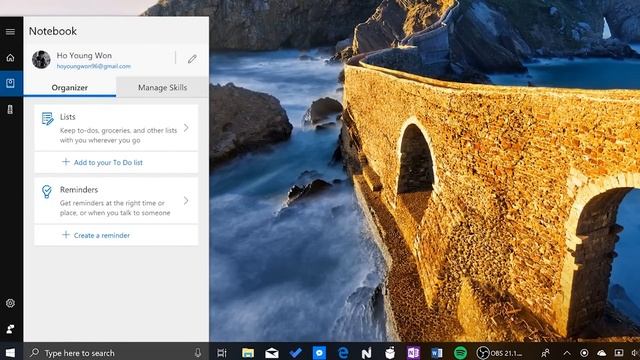Launch Microsoft Edge from taskbar
The width and height of the screenshot is (640, 360).
343,353
